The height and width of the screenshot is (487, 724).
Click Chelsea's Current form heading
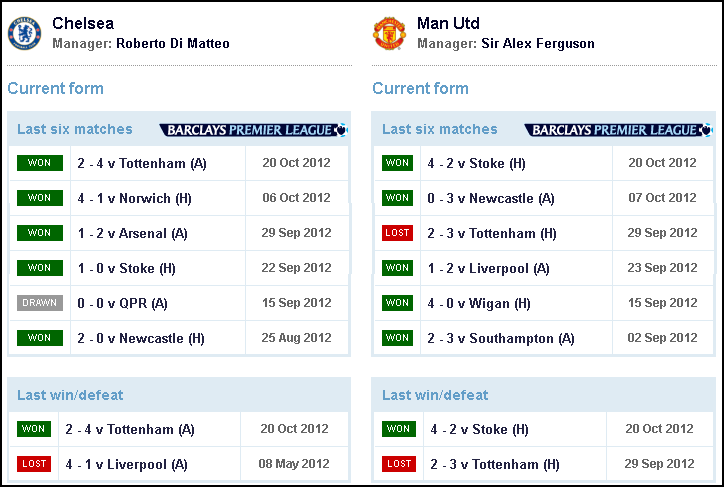tap(55, 88)
